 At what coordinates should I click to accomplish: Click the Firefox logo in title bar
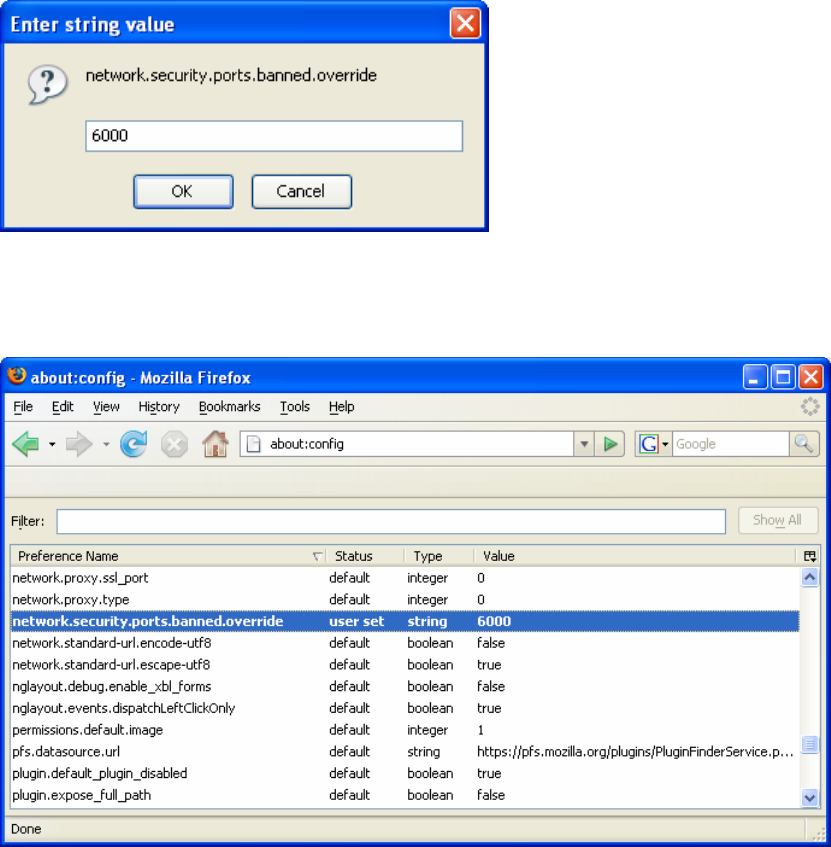tap(17, 376)
